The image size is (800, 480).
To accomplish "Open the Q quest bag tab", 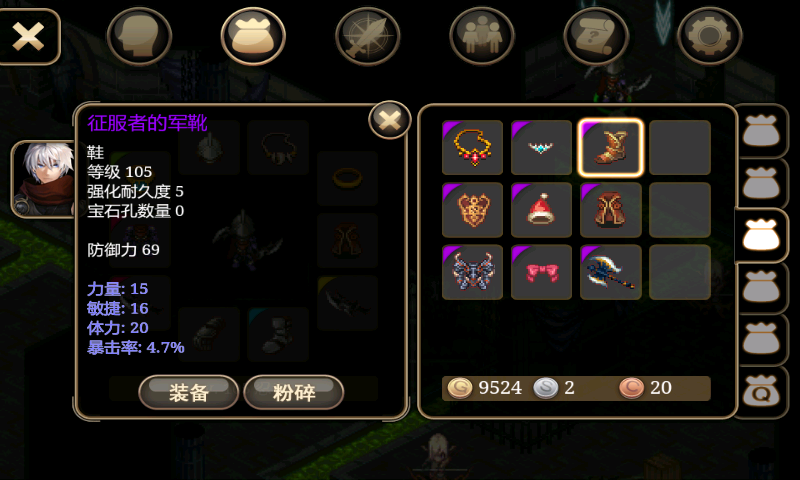I will (761, 391).
